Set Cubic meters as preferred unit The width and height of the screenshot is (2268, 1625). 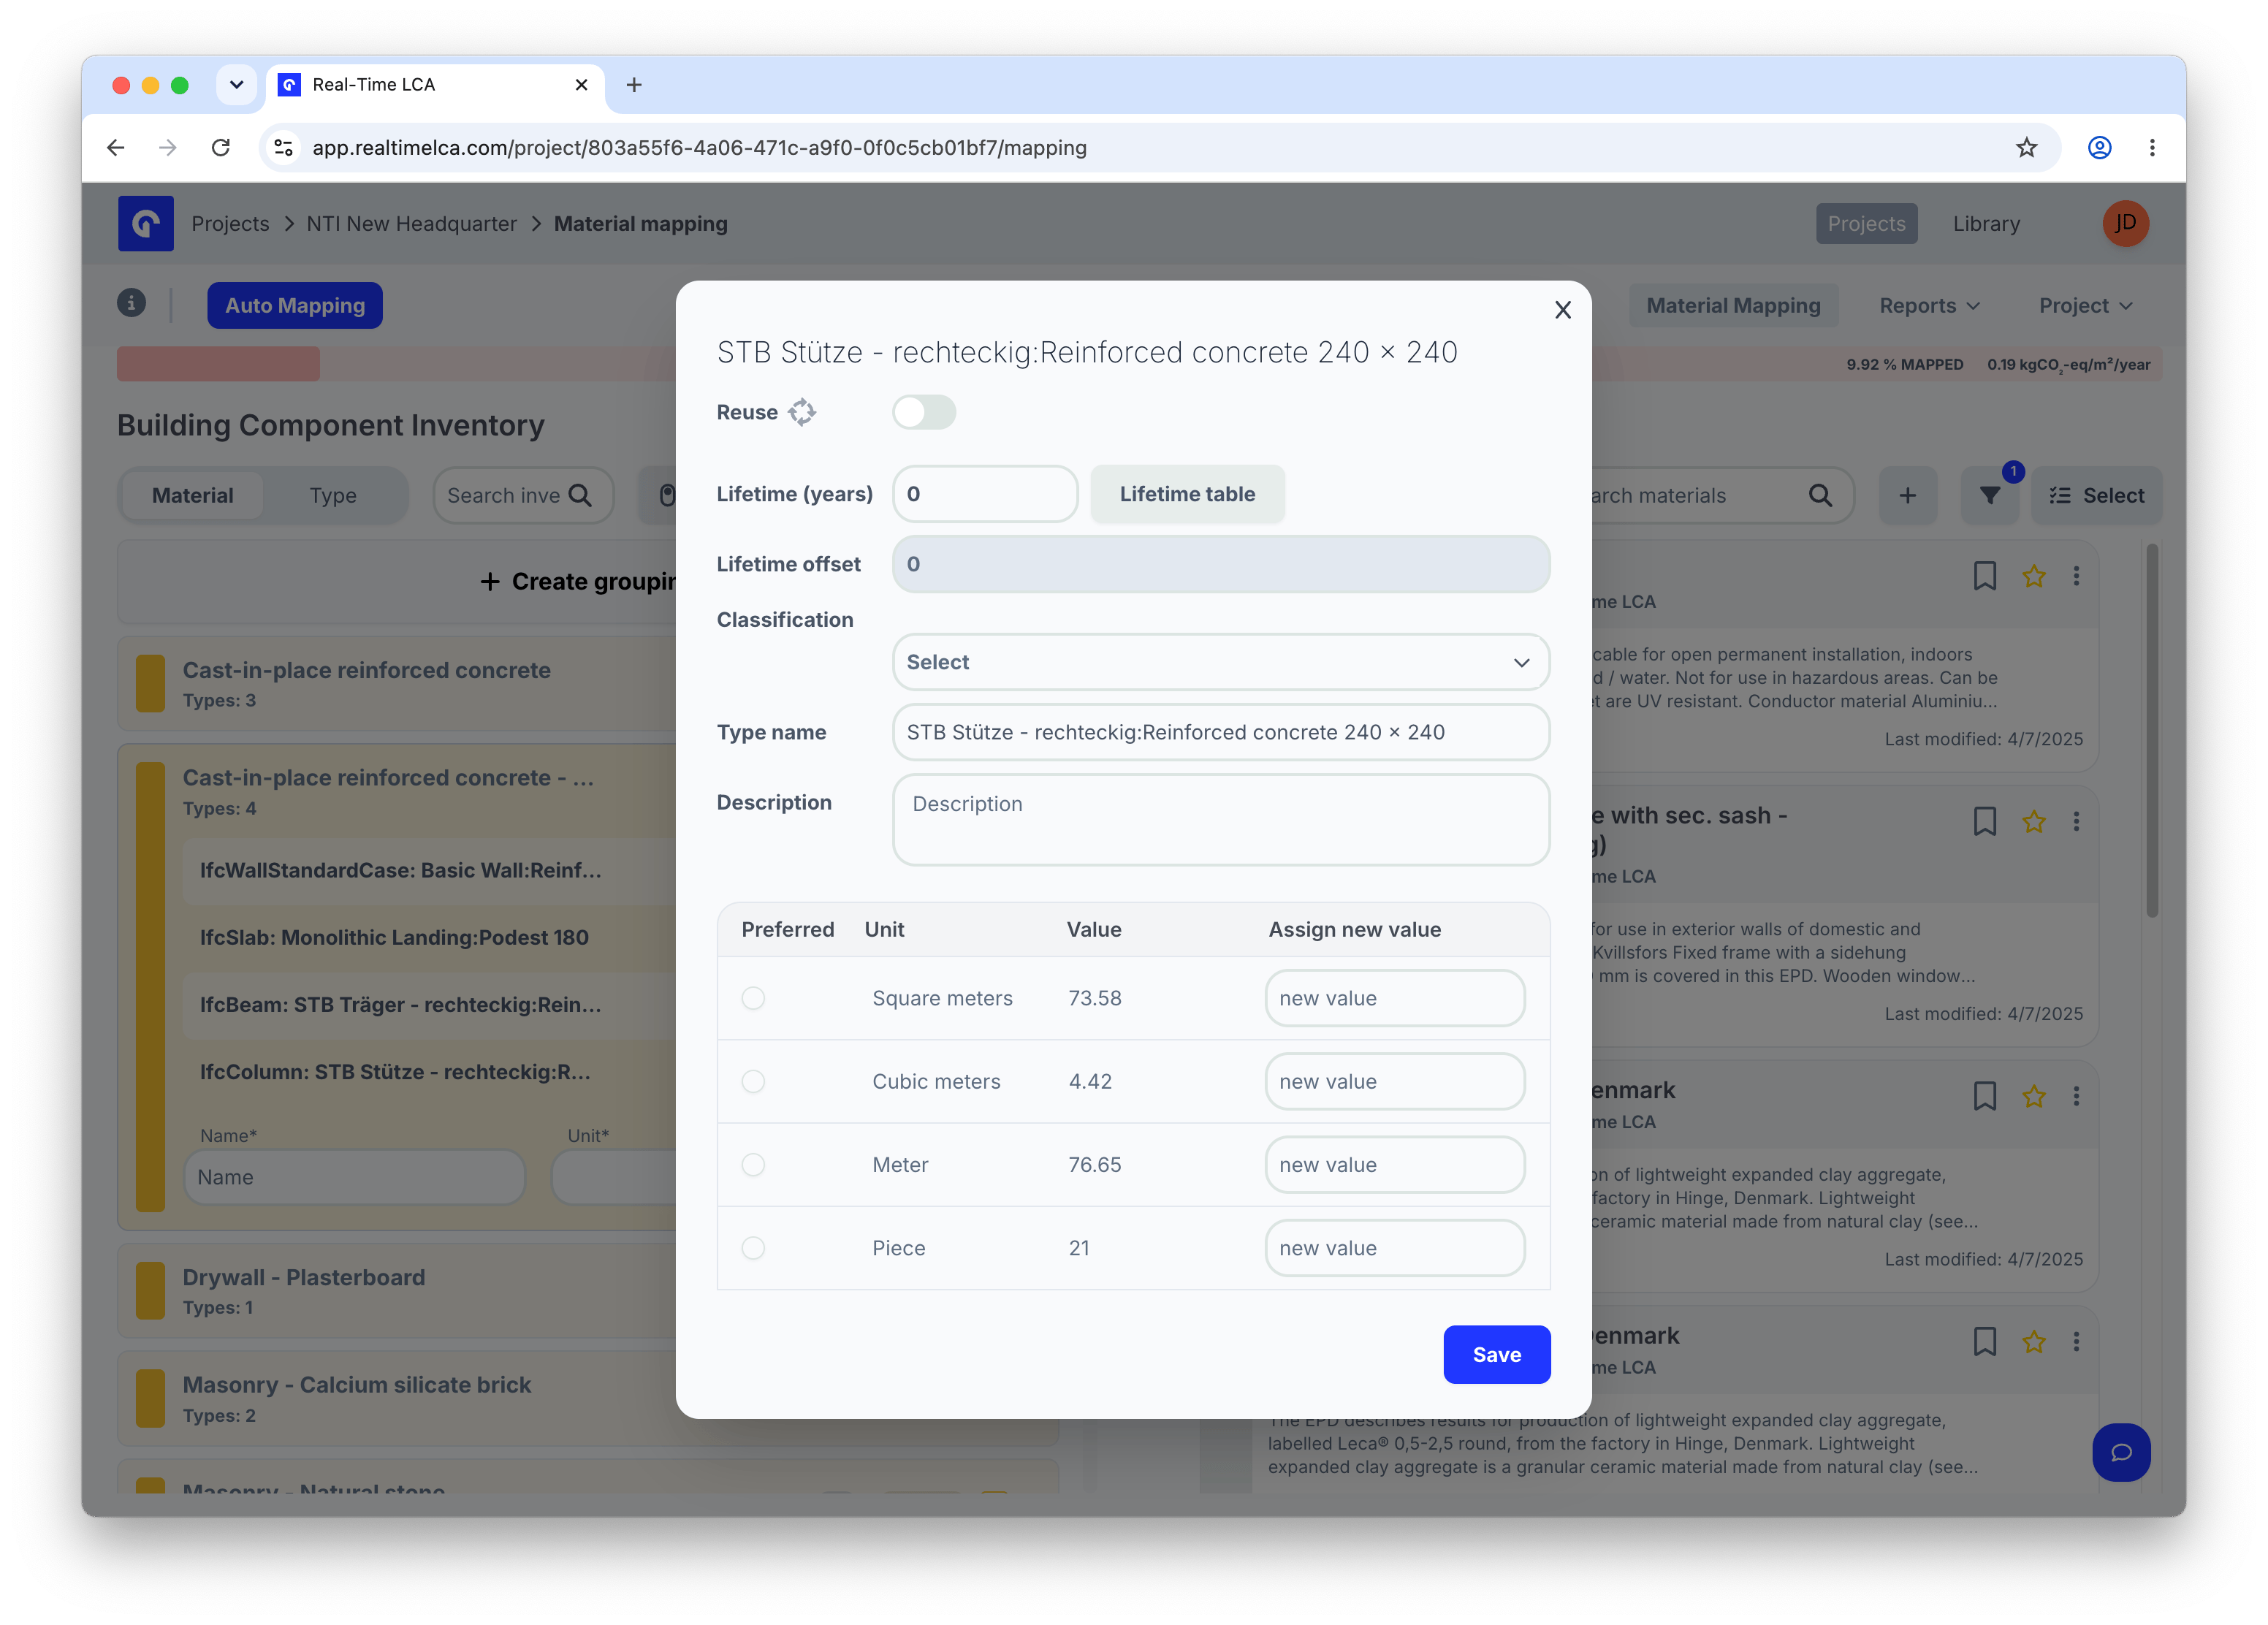[753, 1081]
